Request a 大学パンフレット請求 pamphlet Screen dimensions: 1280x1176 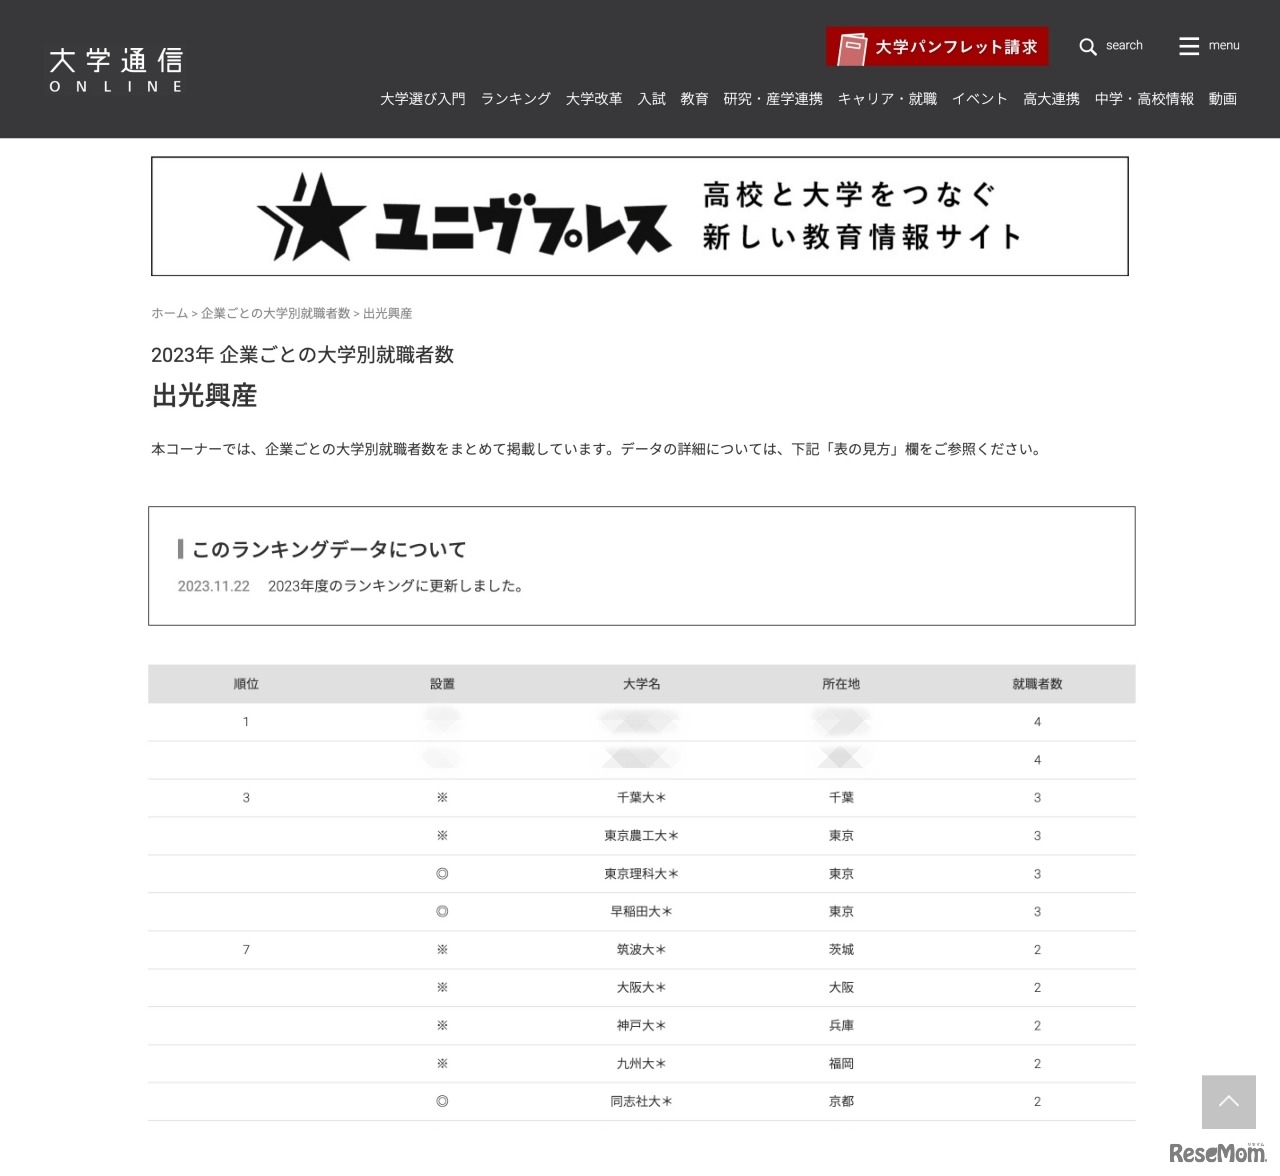click(x=937, y=47)
